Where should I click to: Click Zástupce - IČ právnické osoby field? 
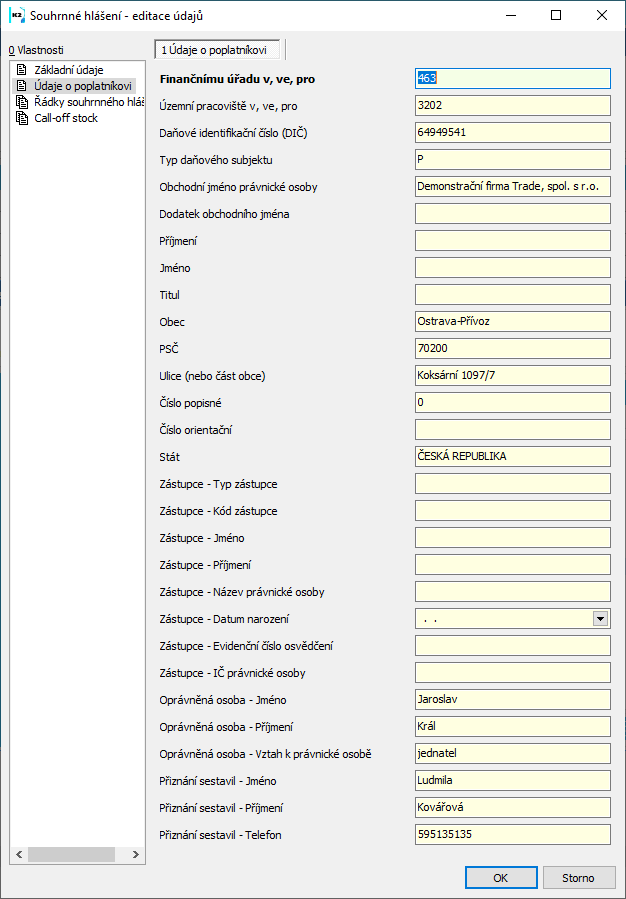512,673
